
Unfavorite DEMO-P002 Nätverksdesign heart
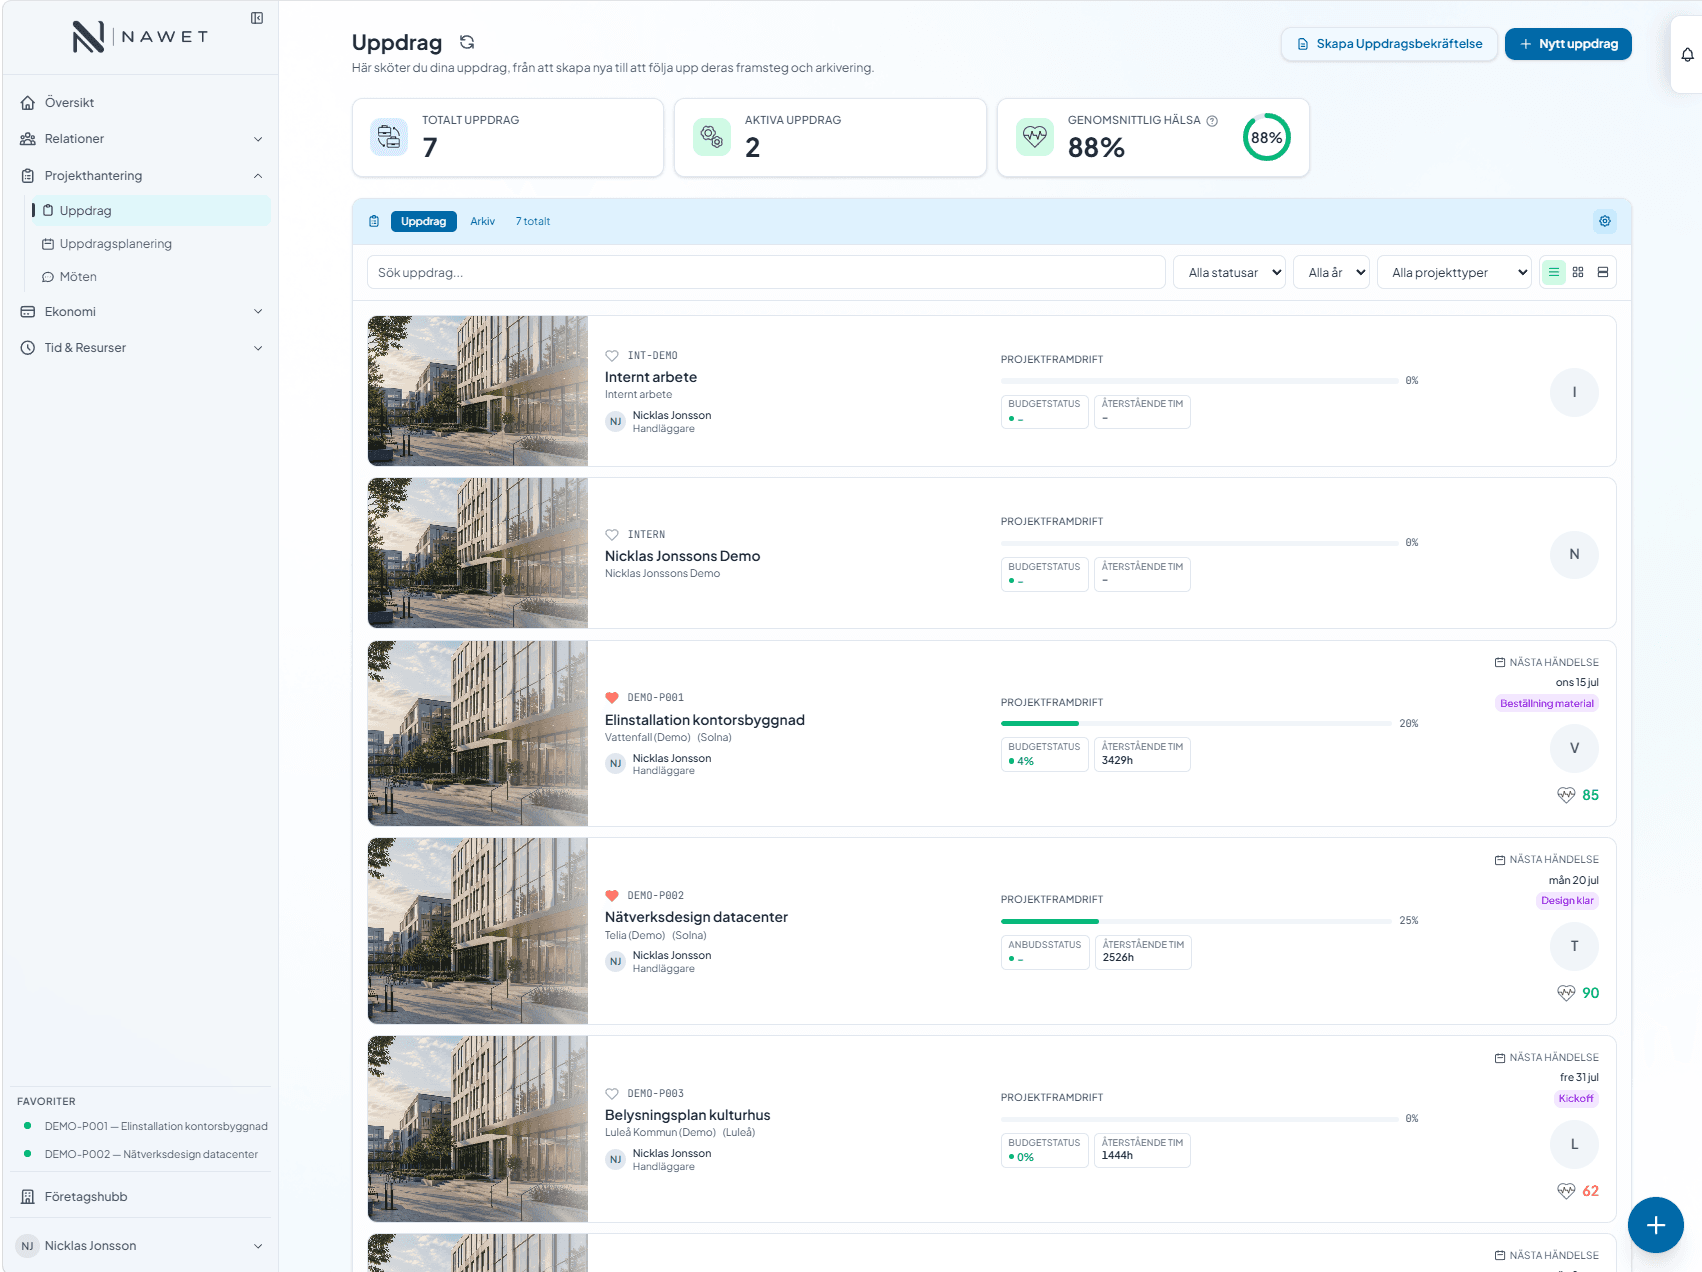612,896
